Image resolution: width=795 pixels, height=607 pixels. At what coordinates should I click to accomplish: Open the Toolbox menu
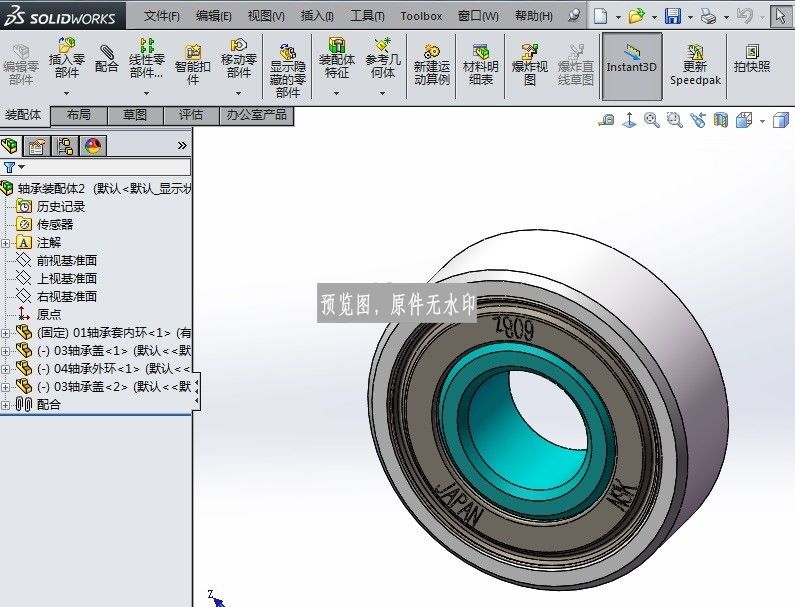pos(421,16)
